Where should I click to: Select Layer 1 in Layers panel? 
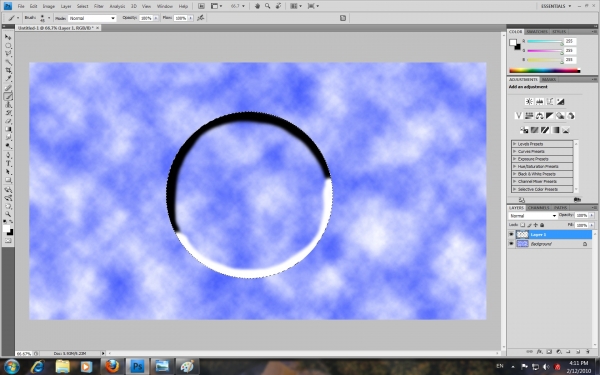[x=550, y=234]
